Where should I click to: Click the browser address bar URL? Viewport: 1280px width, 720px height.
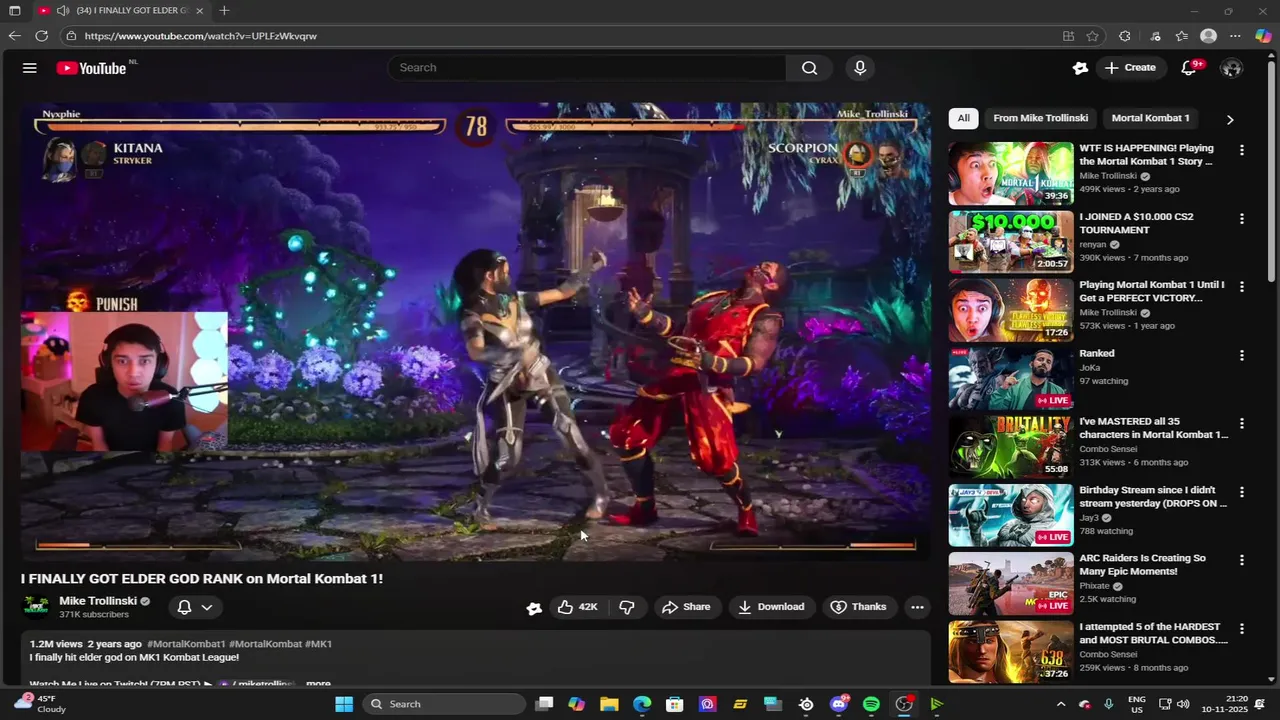200,36
